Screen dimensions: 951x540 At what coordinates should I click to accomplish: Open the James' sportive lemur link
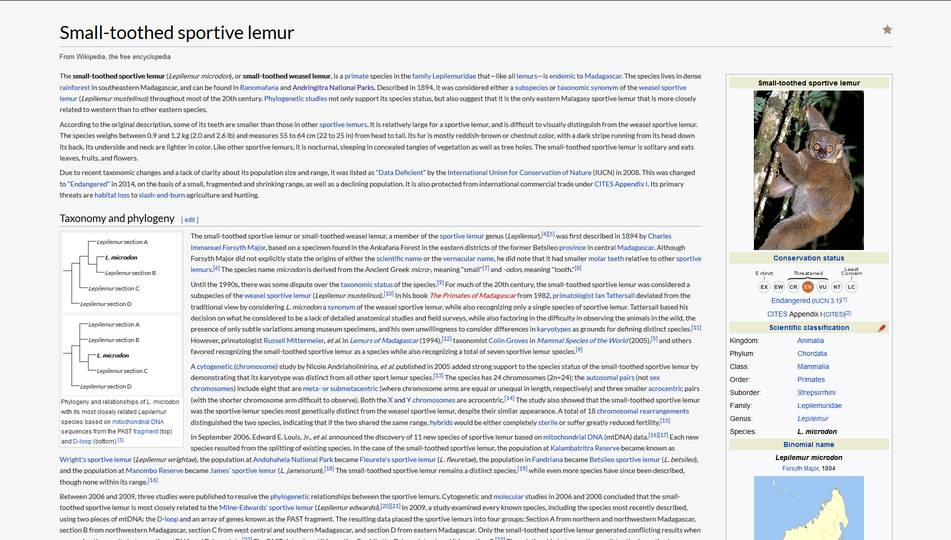[x=243, y=470]
